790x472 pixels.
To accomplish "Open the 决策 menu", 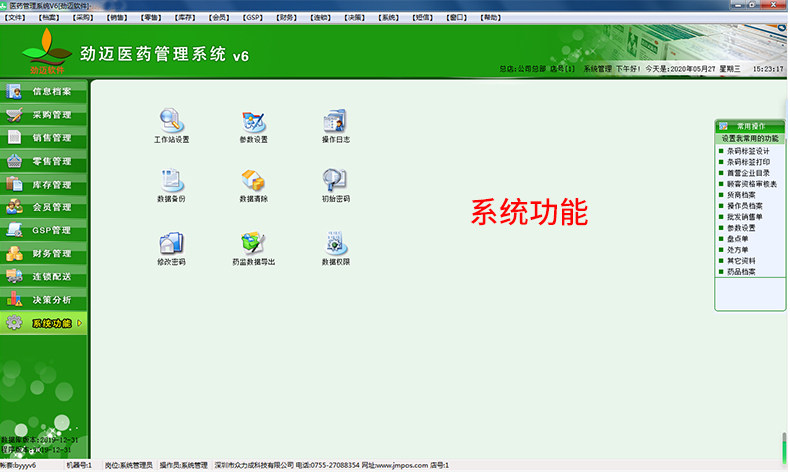I will (x=355, y=18).
